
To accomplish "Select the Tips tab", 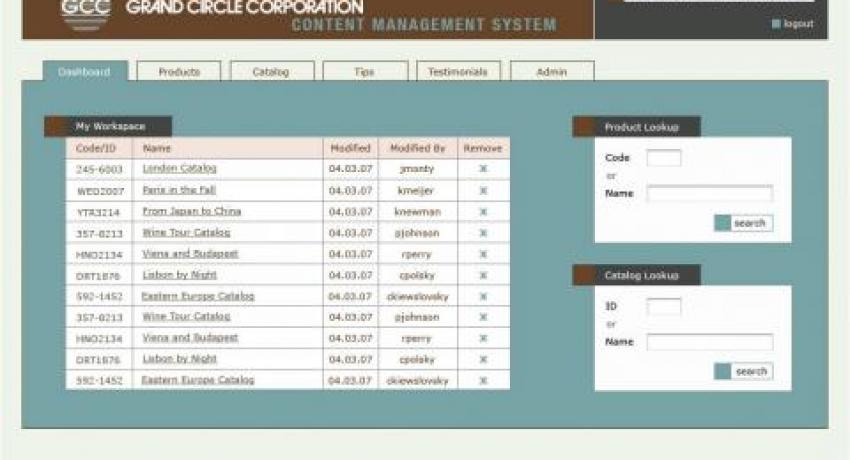I will [x=365, y=72].
